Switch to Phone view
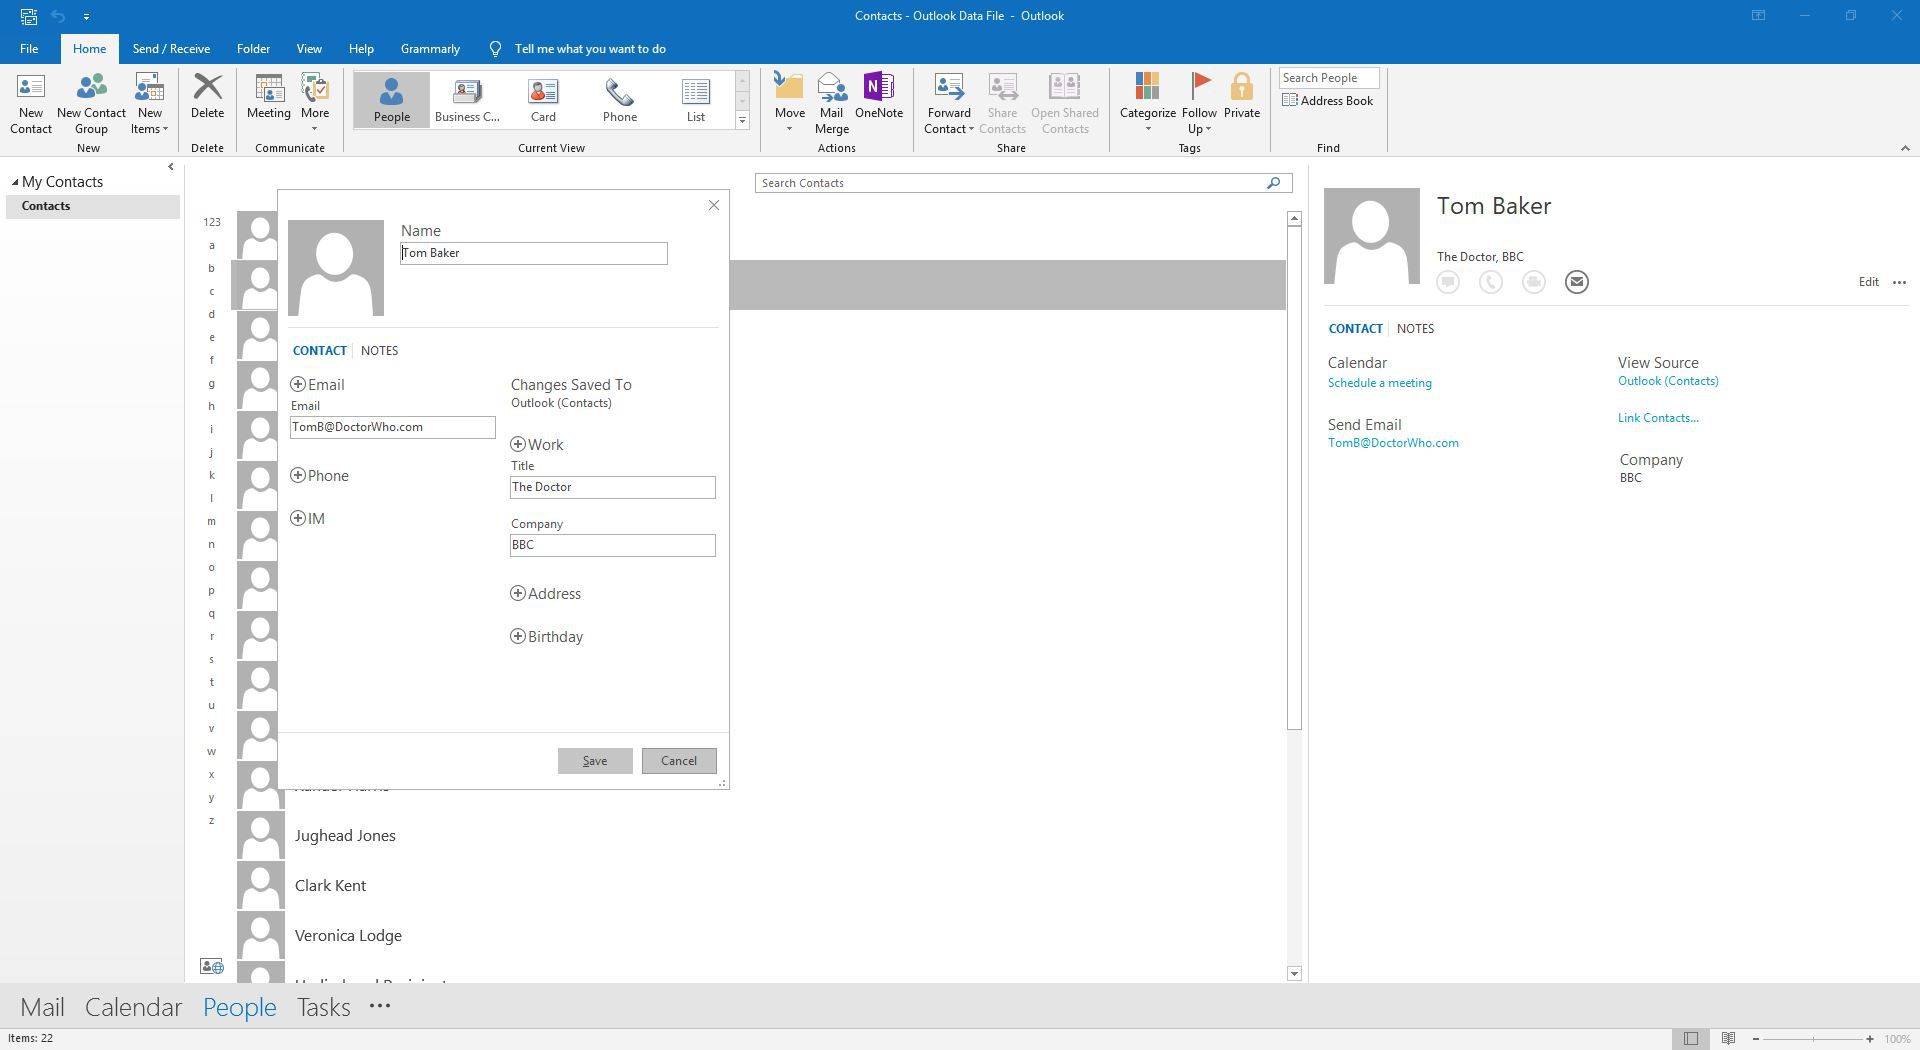The height and width of the screenshot is (1050, 1920). point(619,99)
